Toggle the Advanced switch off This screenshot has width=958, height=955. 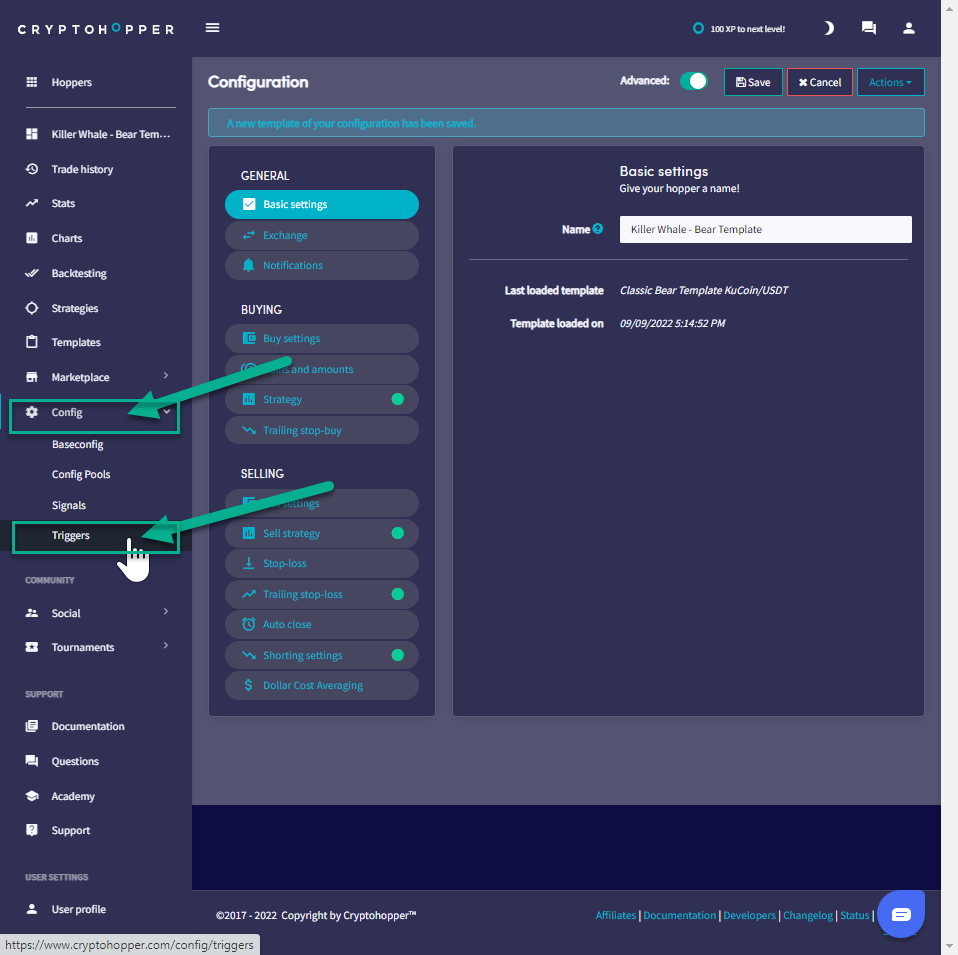[693, 82]
